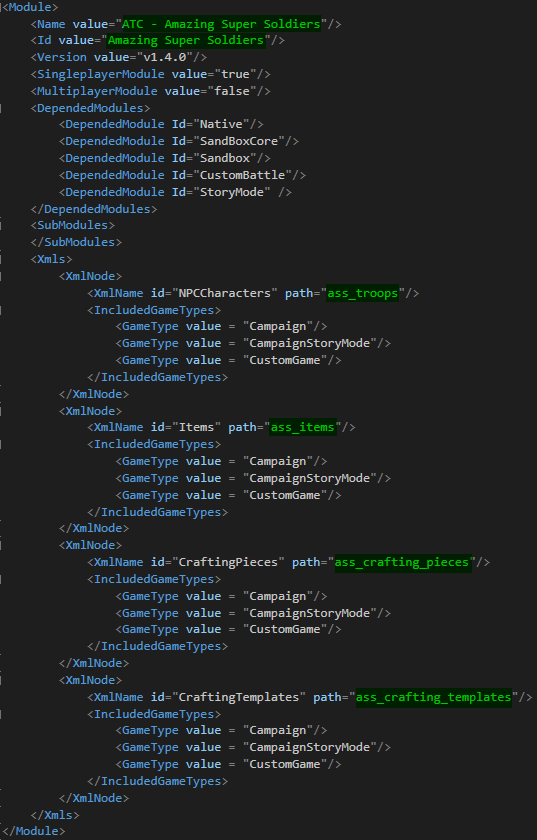Collapse the opening SubModules tag

tap(72, 225)
